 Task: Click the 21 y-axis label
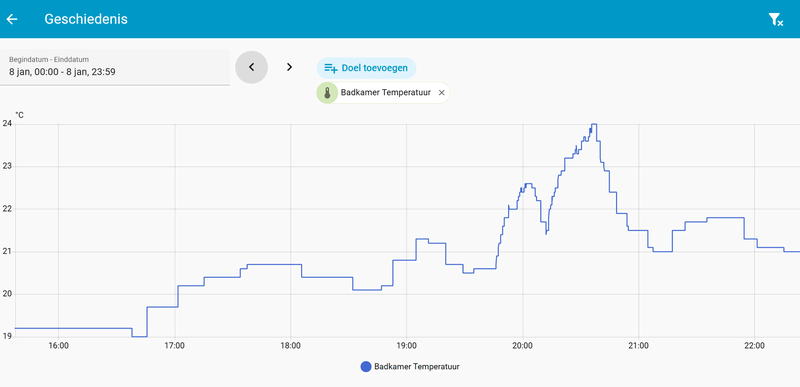(7, 251)
